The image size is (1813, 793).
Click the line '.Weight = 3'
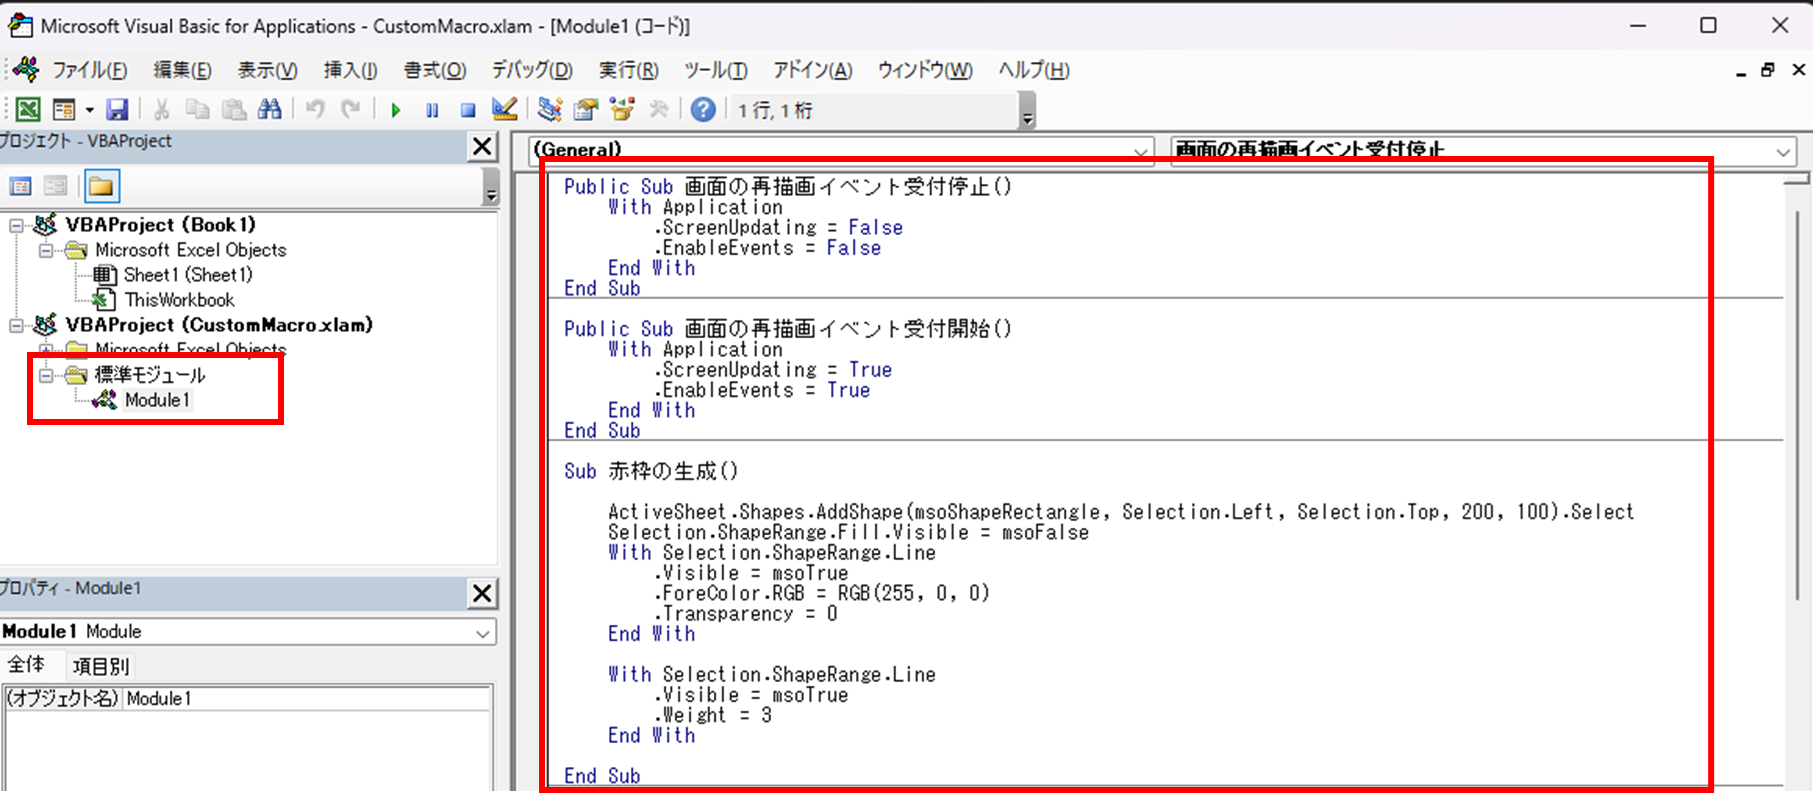tap(712, 715)
